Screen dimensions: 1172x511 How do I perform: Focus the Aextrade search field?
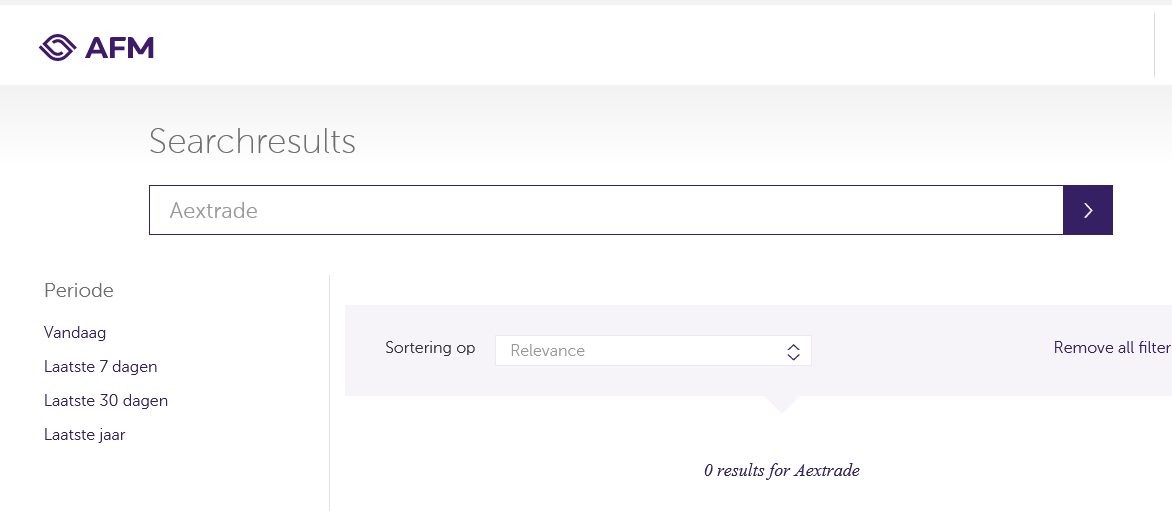(606, 210)
